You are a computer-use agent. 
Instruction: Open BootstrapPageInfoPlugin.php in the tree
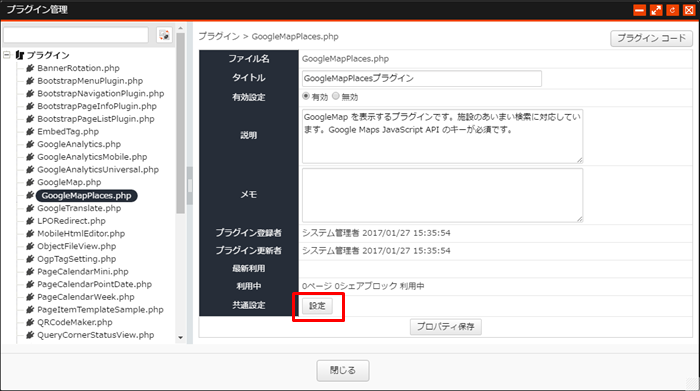(x=97, y=106)
